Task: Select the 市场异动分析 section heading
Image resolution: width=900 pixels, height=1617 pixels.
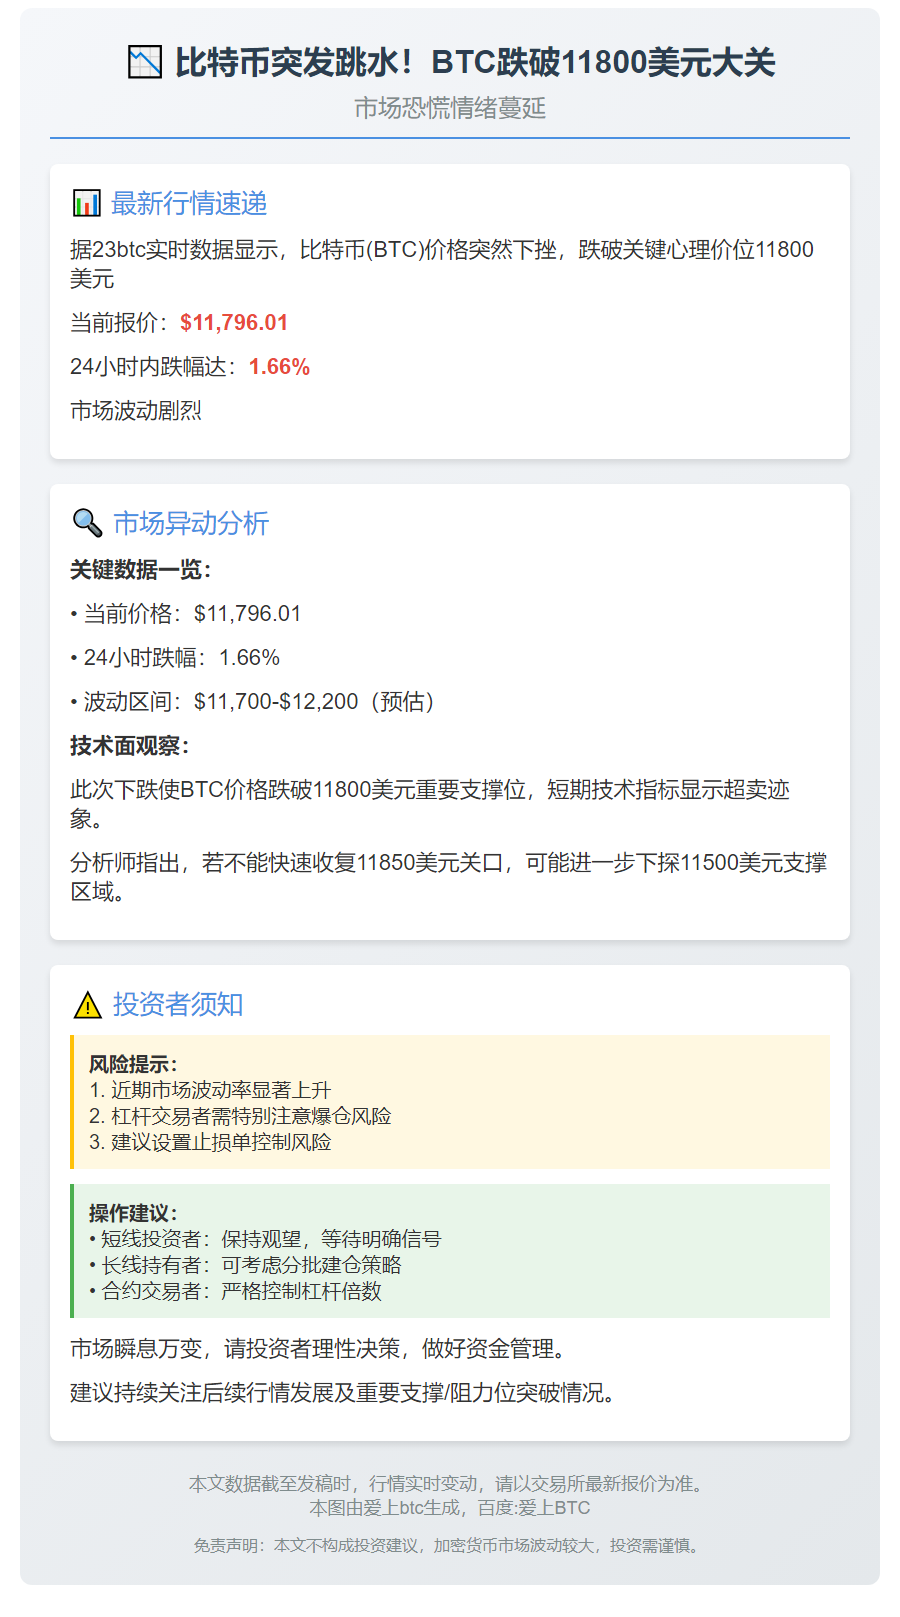Action: click(x=191, y=524)
